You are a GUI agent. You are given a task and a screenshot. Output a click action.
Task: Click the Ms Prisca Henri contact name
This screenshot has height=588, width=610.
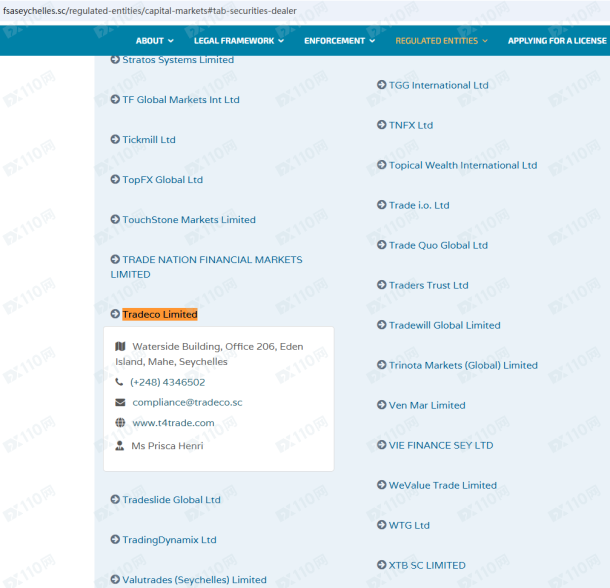167,446
